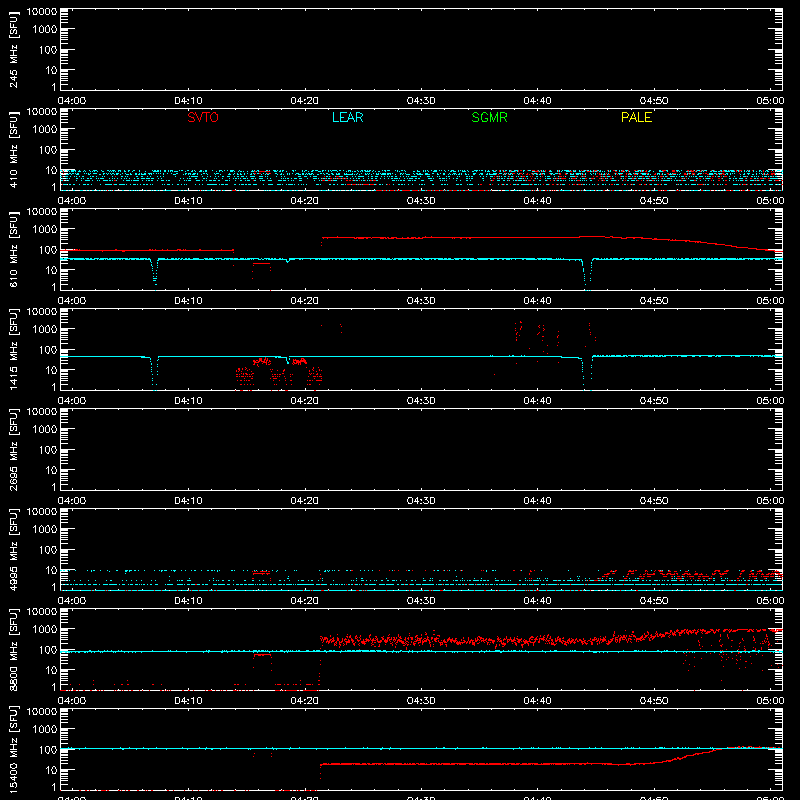Select the 410 MHz [SFU] axis title
The height and width of the screenshot is (800, 800).
(x=14, y=149)
